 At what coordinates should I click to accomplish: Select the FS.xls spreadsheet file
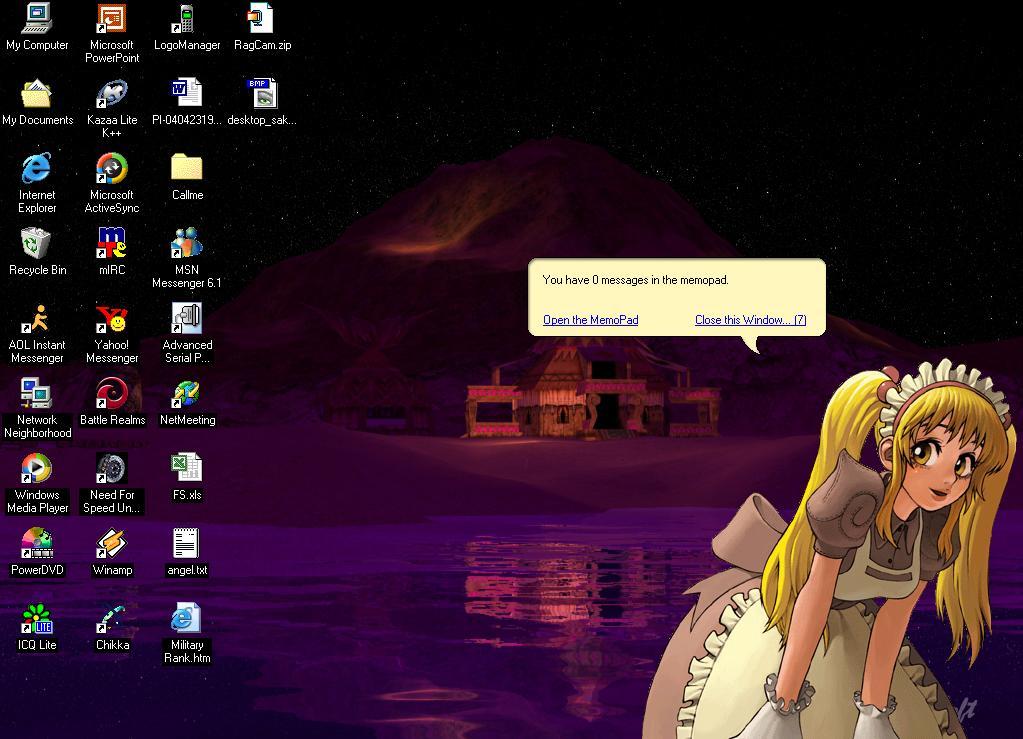187,470
